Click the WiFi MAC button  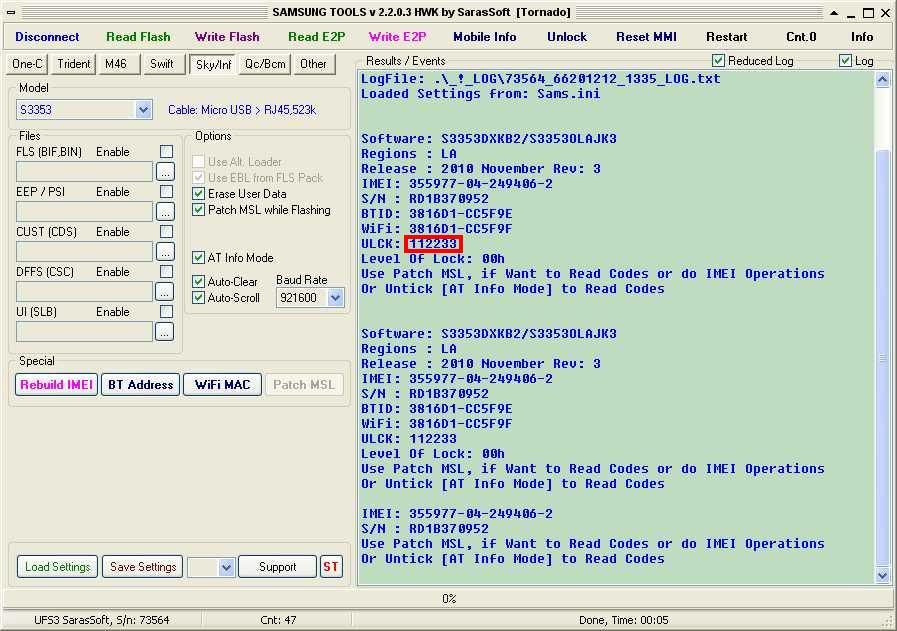[223, 384]
